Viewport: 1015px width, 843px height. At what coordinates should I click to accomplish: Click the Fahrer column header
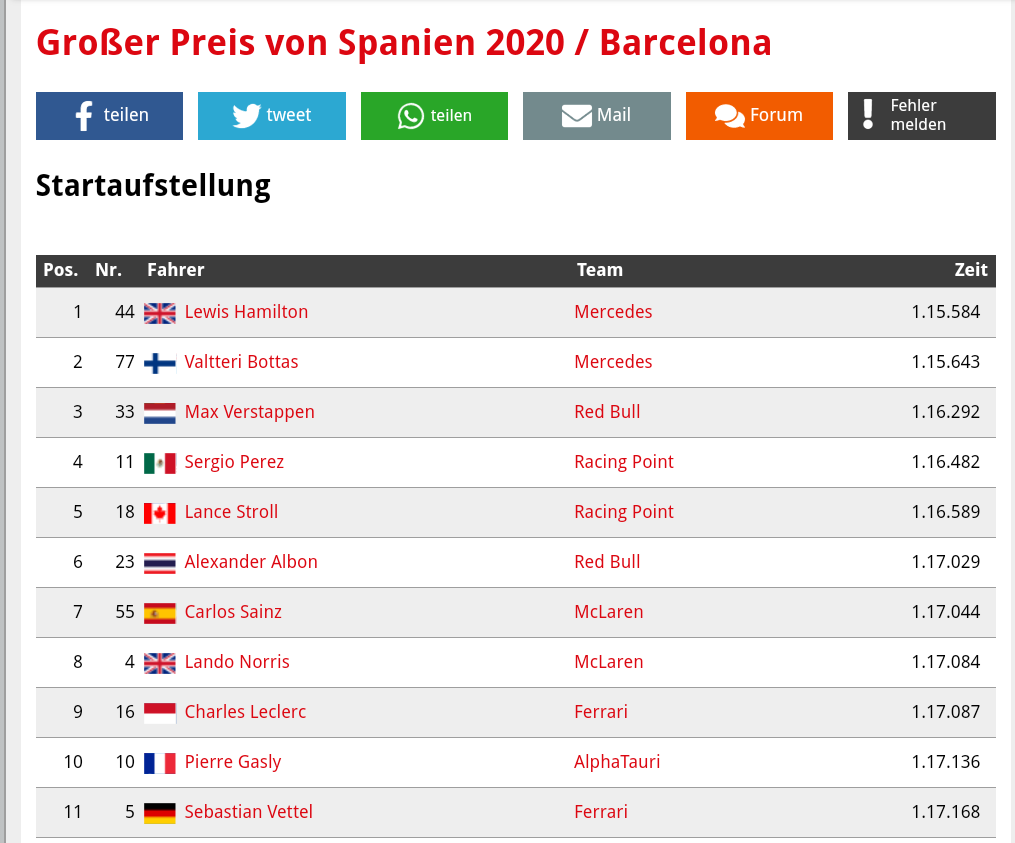pyautogui.click(x=175, y=270)
